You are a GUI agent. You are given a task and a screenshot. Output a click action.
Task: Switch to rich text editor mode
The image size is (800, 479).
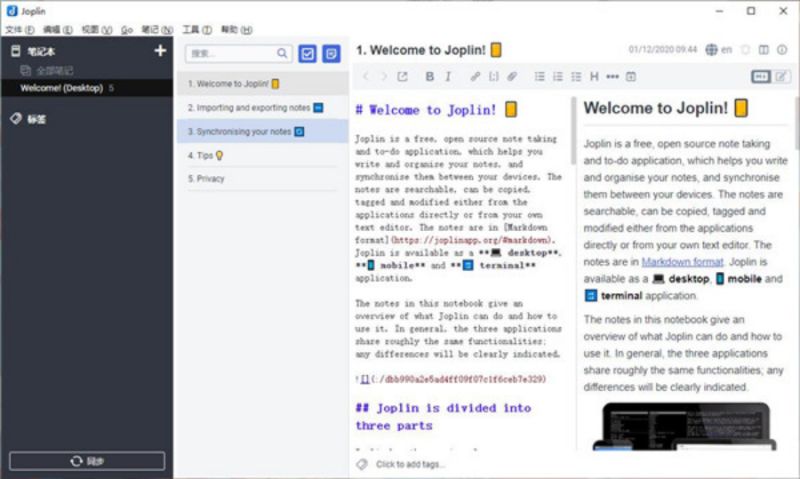[781, 77]
